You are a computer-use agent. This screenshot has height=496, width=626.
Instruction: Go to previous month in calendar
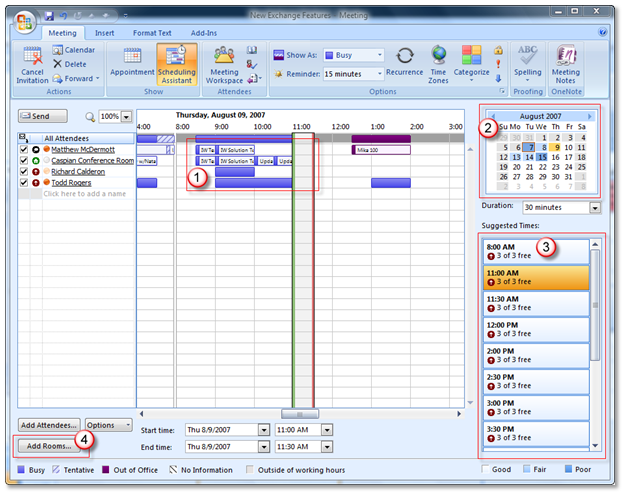pyautogui.click(x=493, y=116)
